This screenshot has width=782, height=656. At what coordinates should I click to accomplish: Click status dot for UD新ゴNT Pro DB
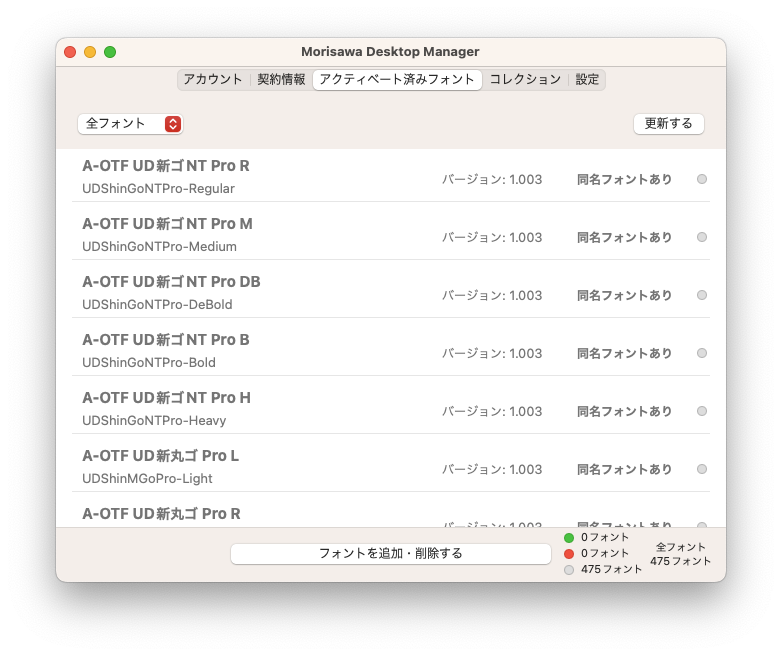point(702,295)
